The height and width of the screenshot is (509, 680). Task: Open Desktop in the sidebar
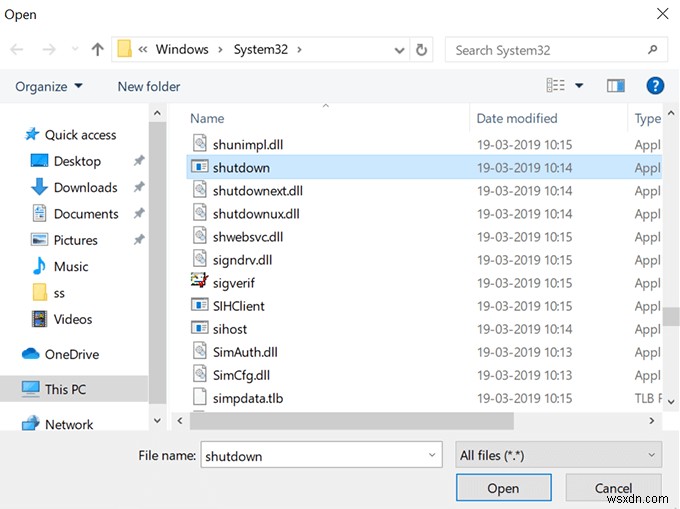[x=77, y=161]
